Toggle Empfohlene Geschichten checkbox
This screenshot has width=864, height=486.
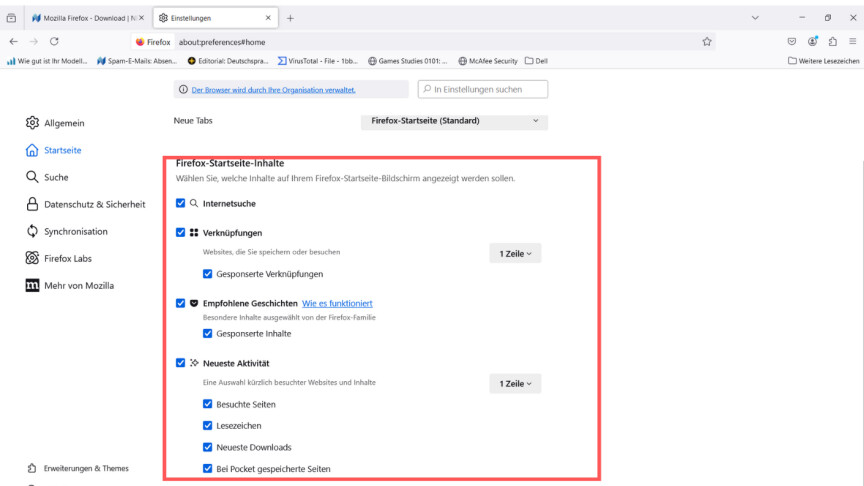180,303
